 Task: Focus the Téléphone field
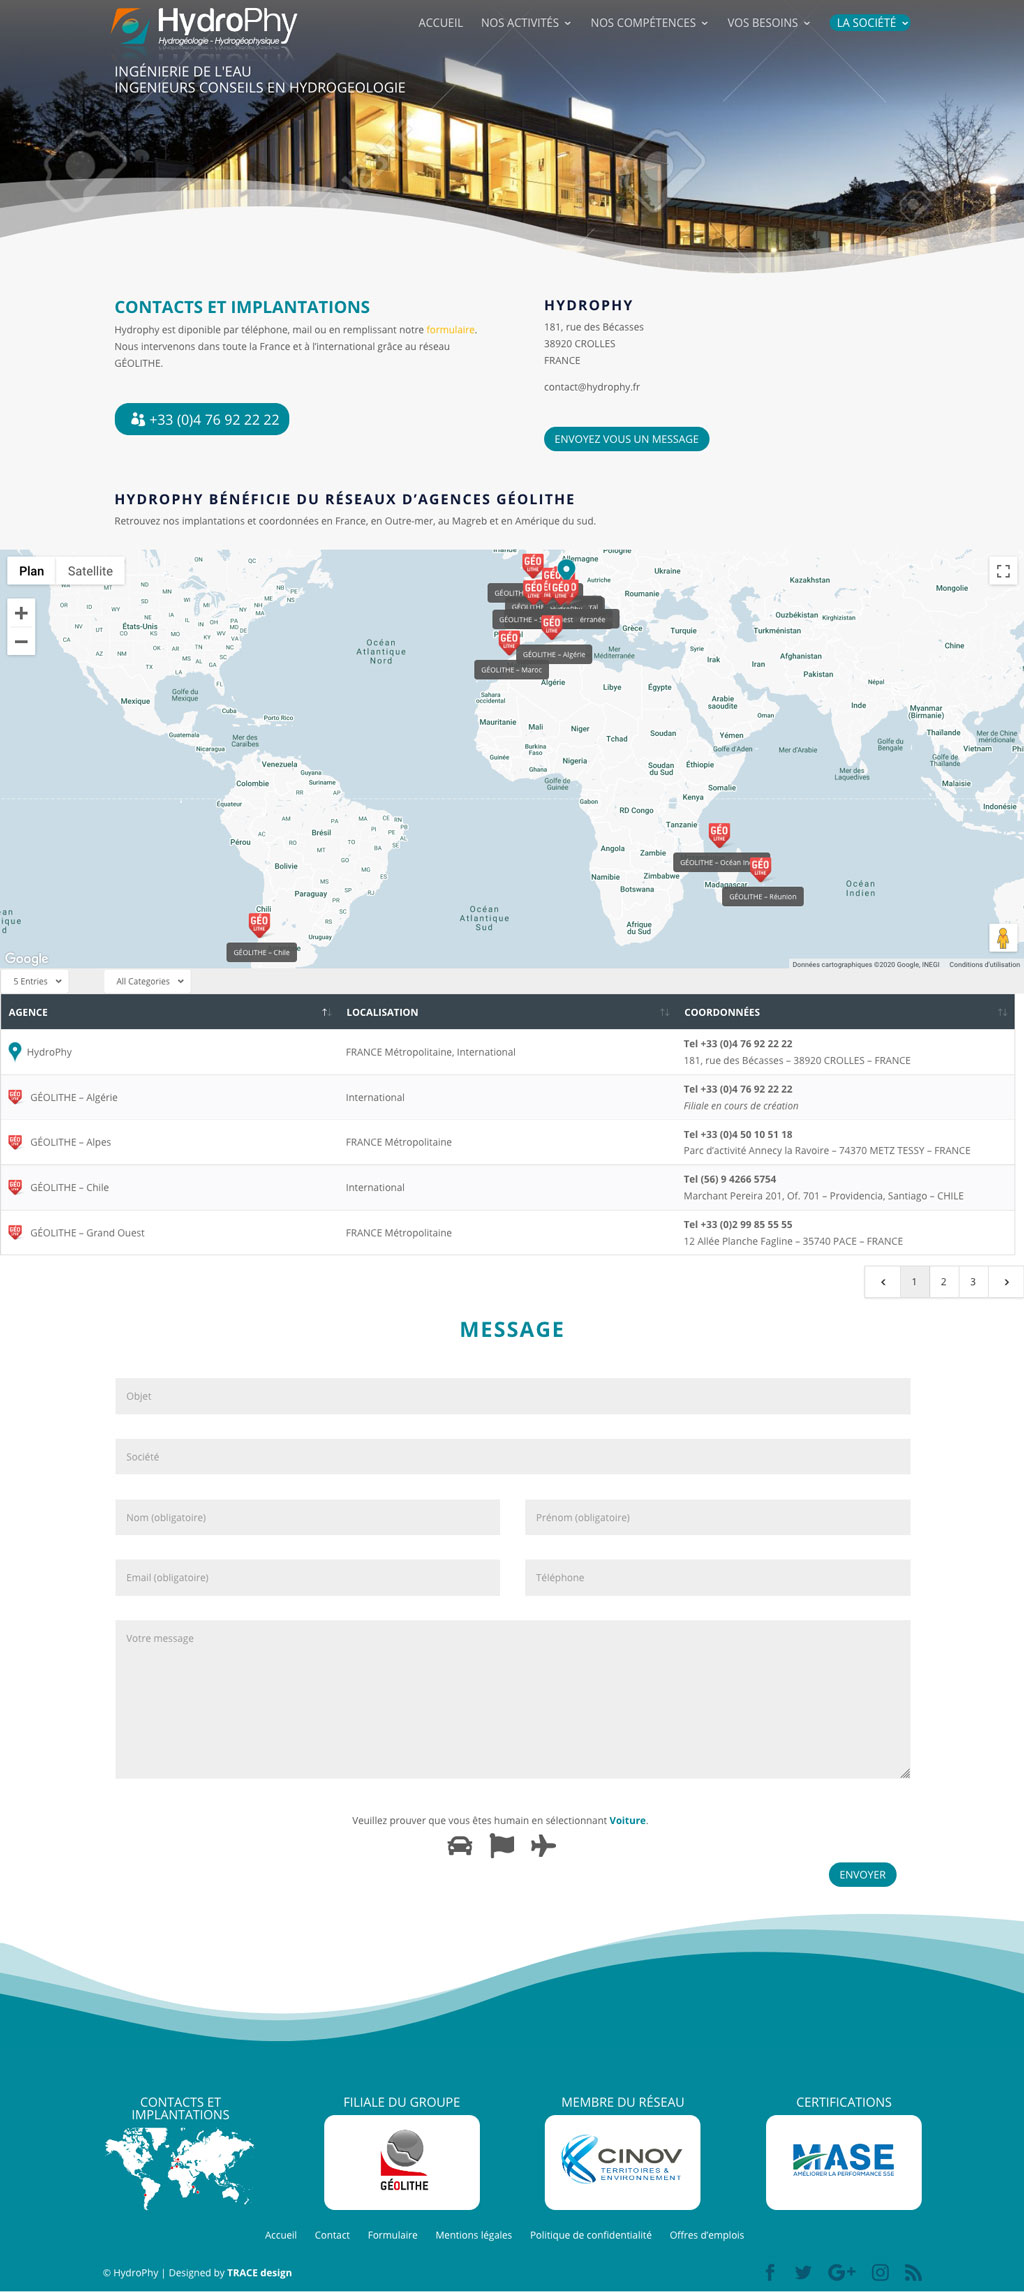click(x=717, y=1577)
